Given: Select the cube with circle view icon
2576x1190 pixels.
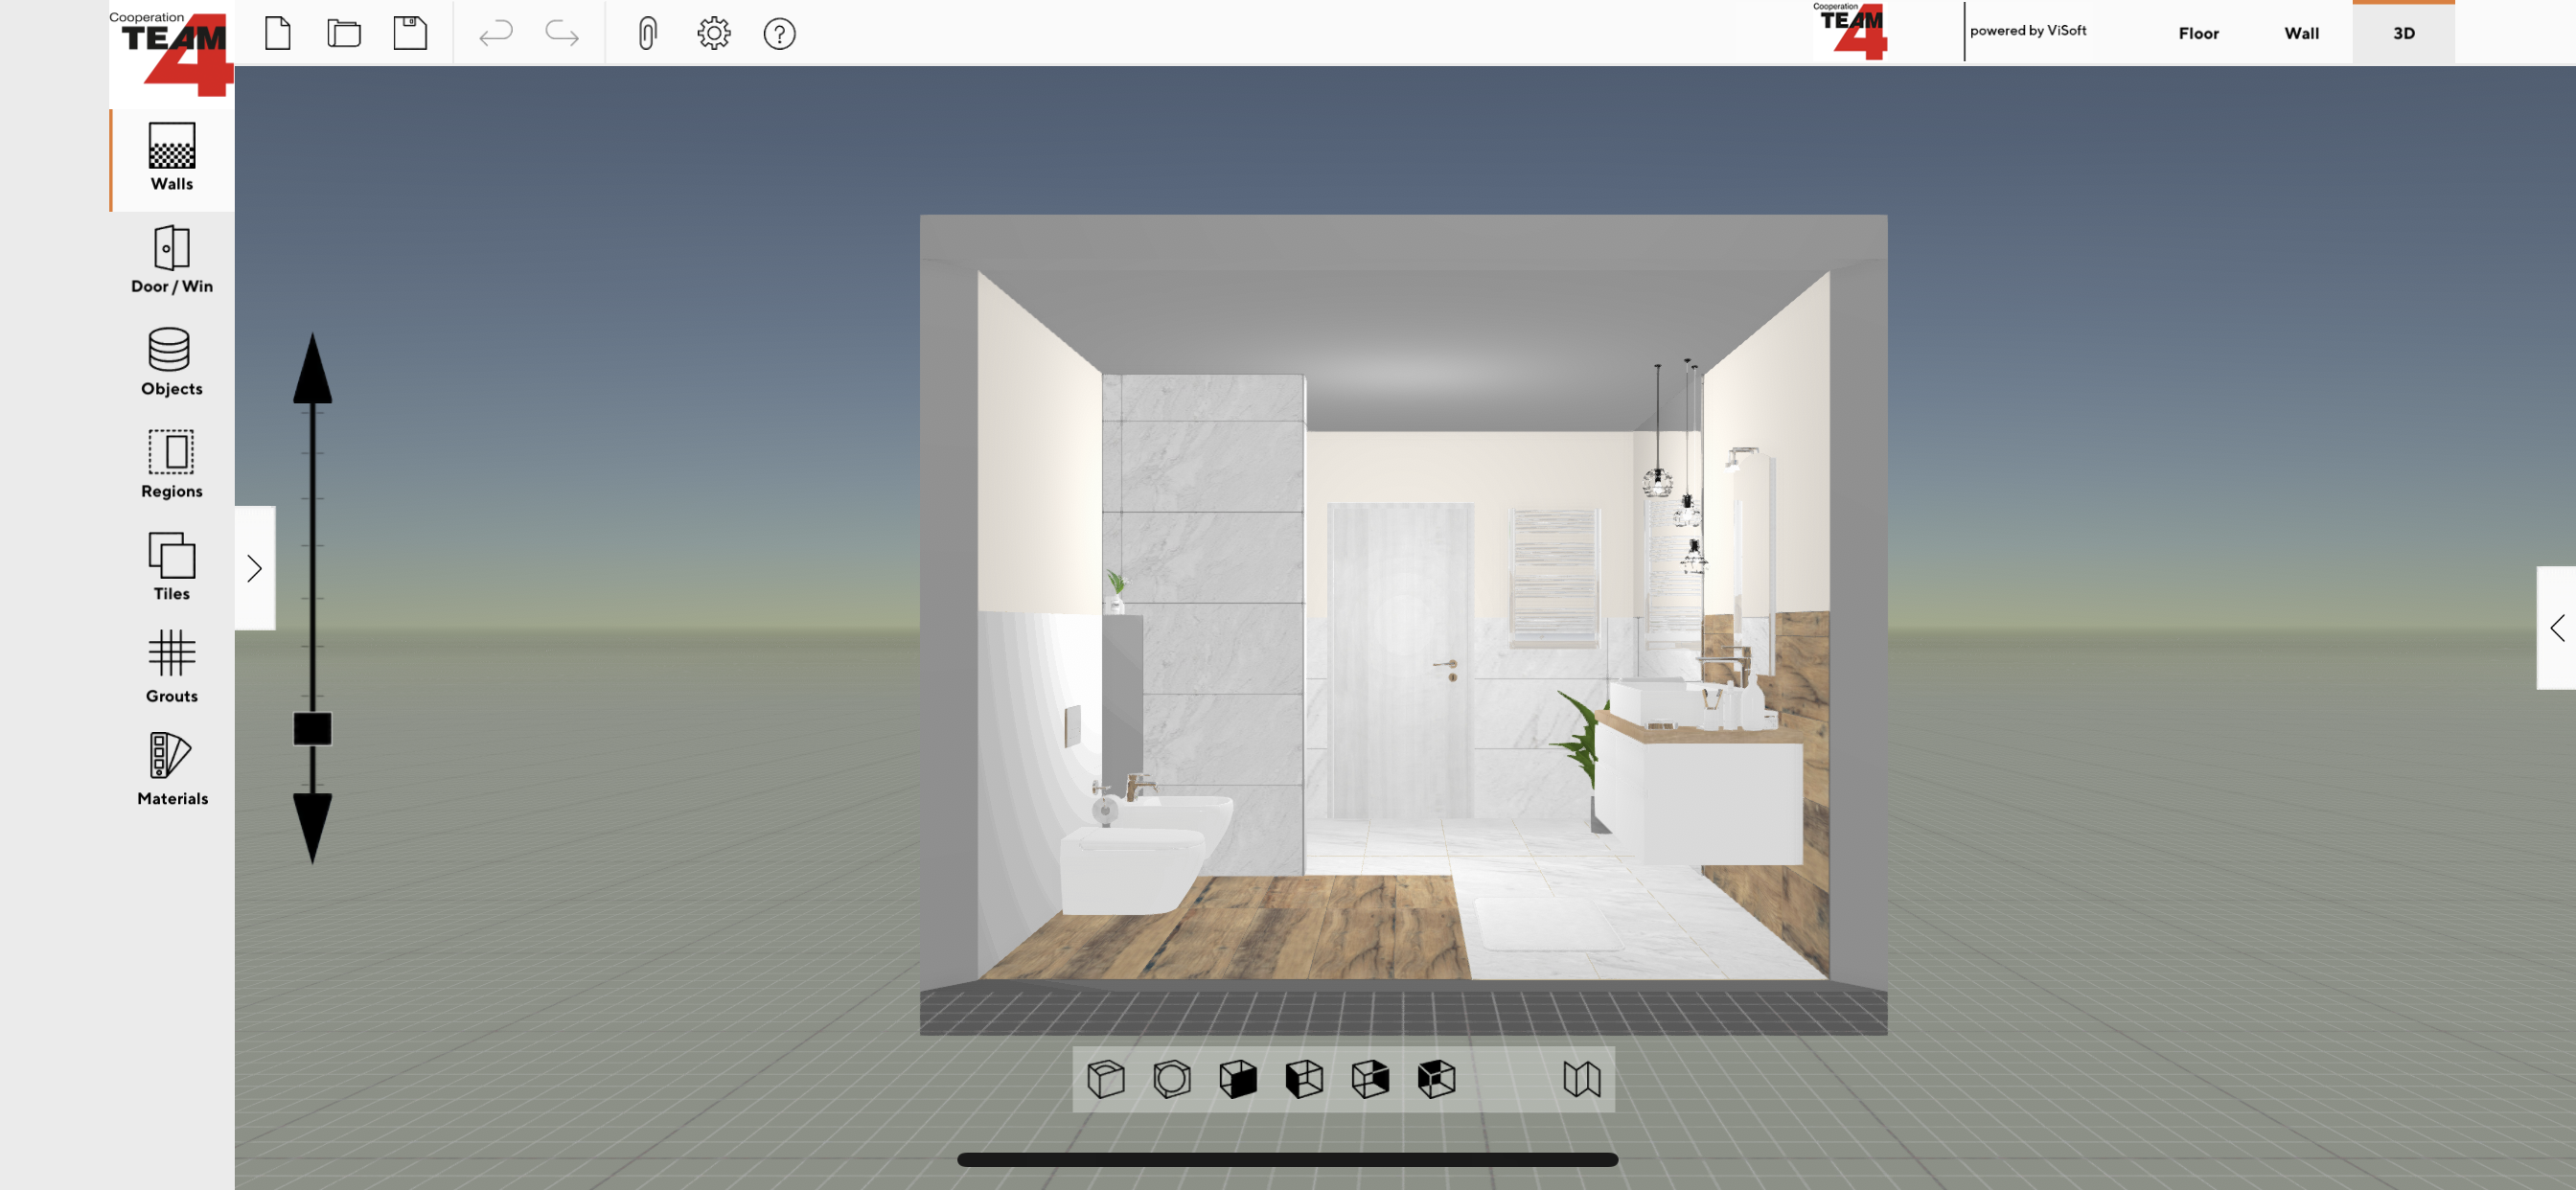Looking at the screenshot, I should click(1172, 1079).
